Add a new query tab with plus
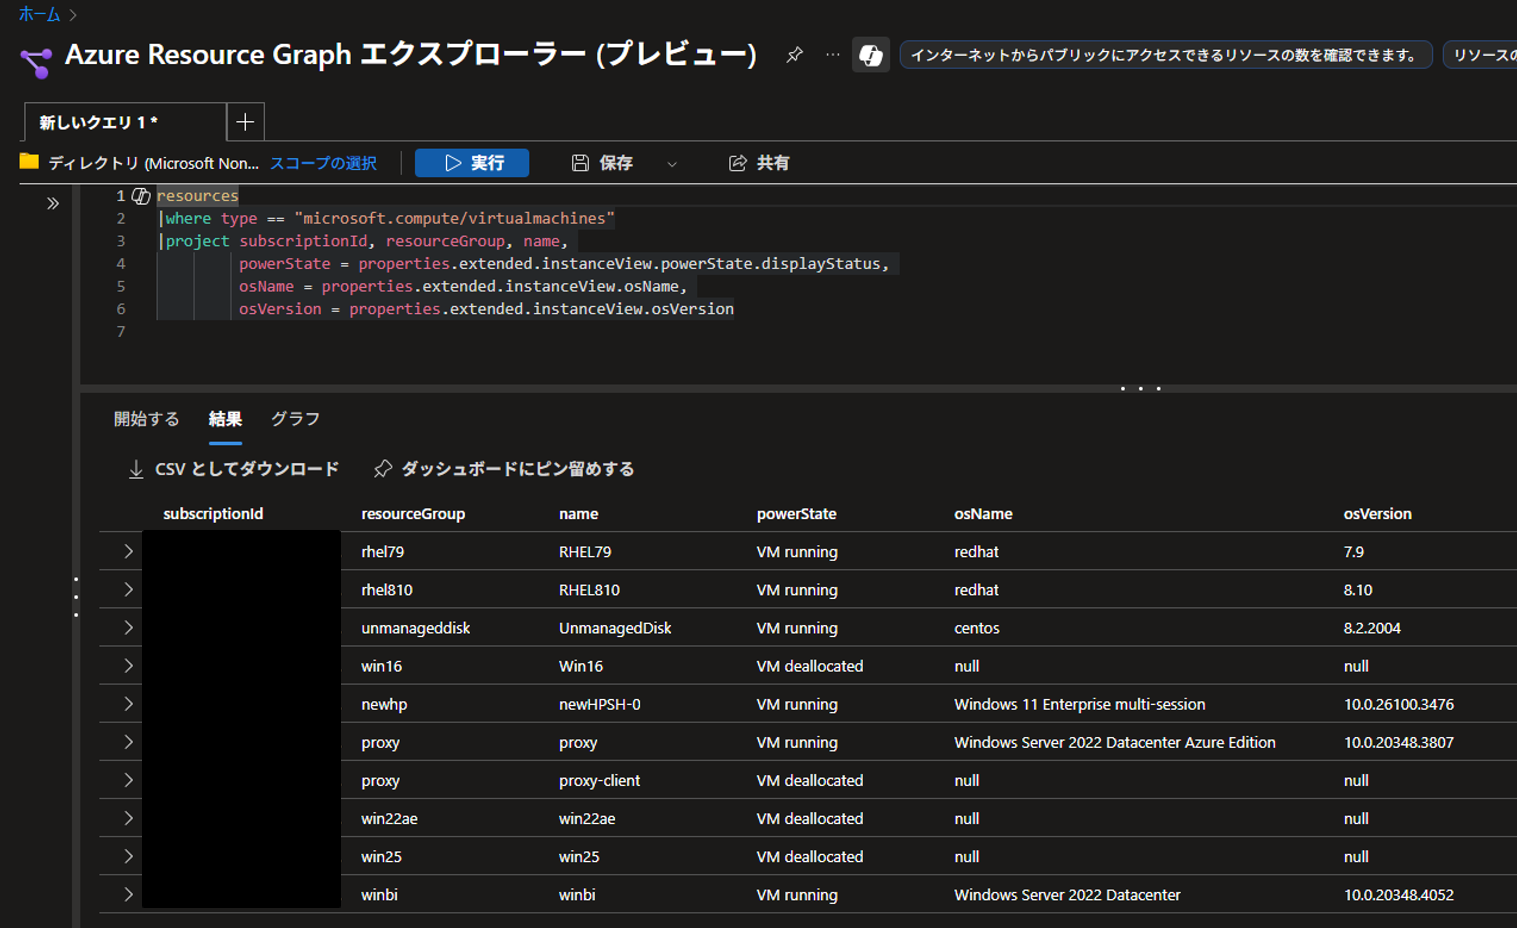This screenshot has width=1517, height=928. 245,122
